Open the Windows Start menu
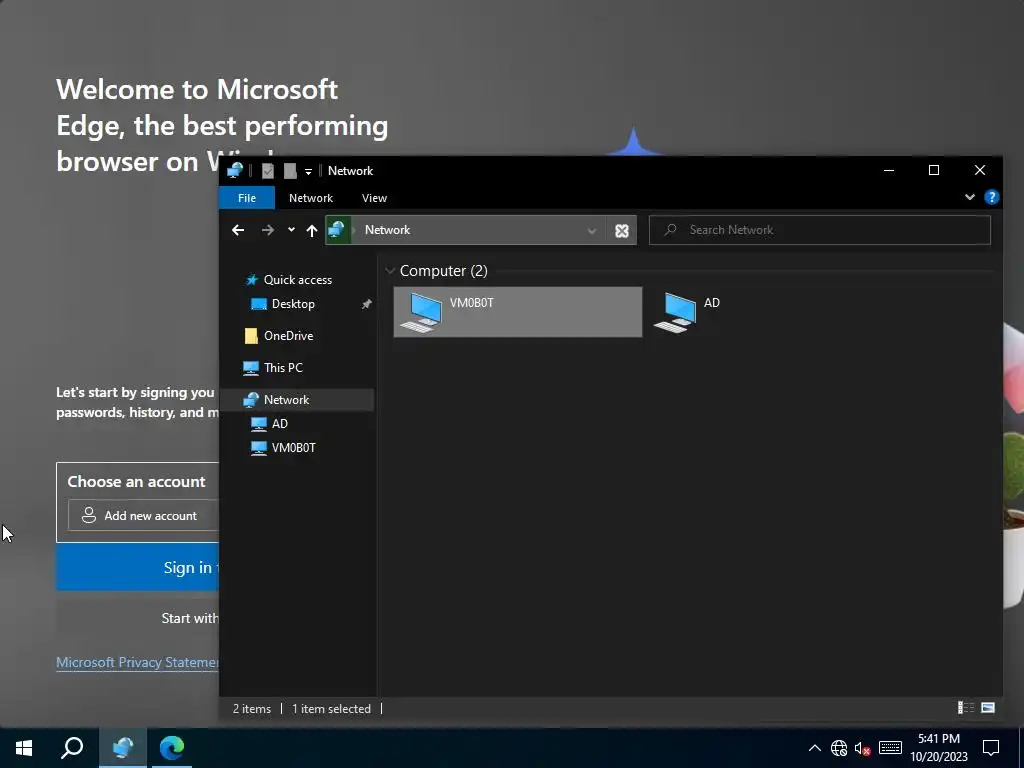The width and height of the screenshot is (1024, 768). tap(24, 748)
